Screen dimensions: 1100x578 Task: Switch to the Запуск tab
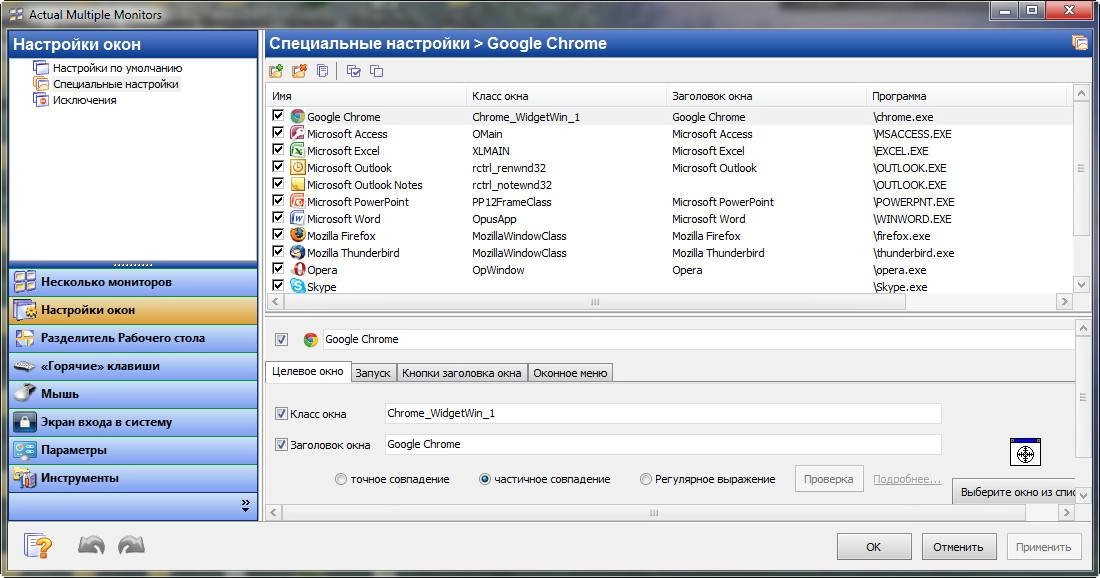pyautogui.click(x=373, y=373)
